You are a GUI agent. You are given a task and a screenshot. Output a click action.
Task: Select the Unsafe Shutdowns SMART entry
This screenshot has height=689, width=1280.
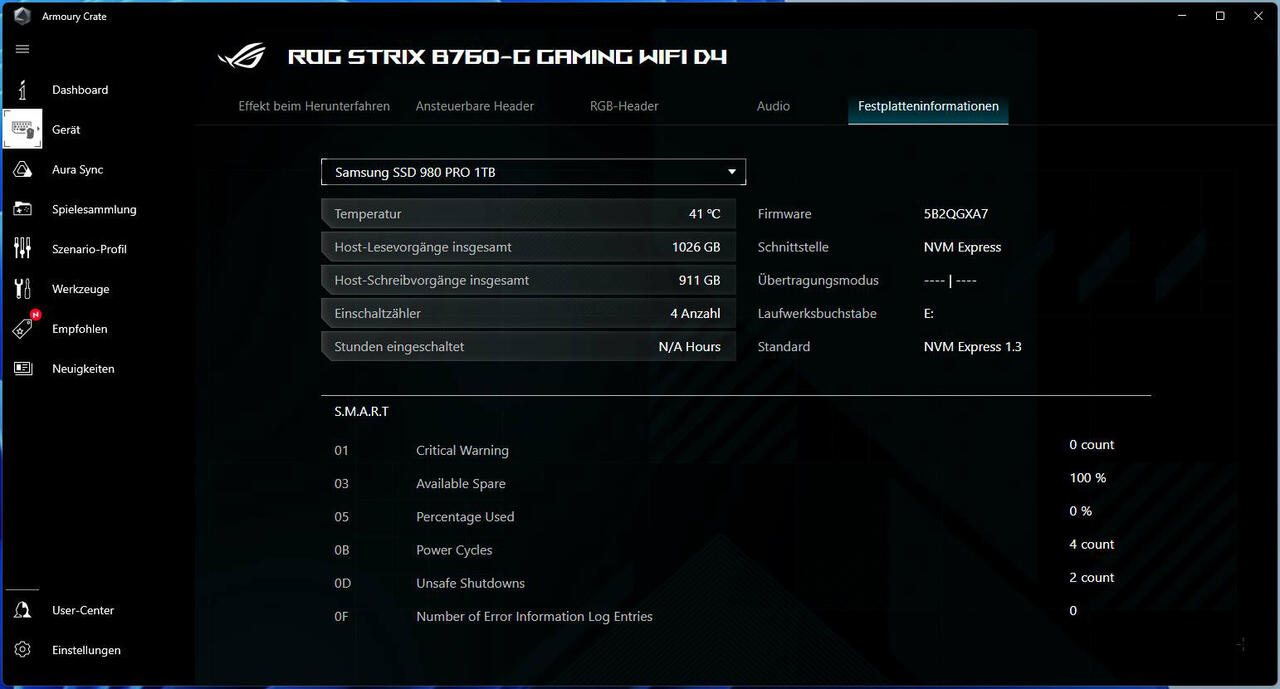tap(470, 583)
